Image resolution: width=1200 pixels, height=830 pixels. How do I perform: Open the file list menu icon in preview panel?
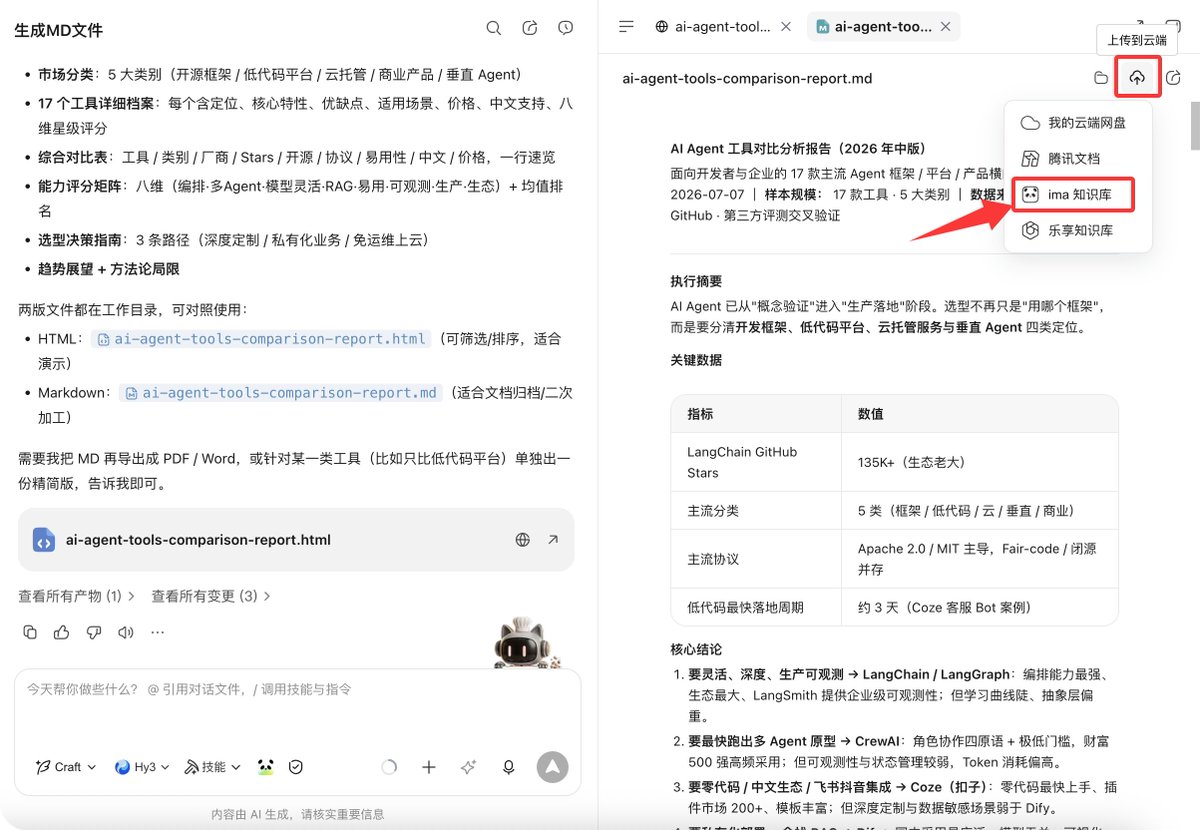click(627, 27)
